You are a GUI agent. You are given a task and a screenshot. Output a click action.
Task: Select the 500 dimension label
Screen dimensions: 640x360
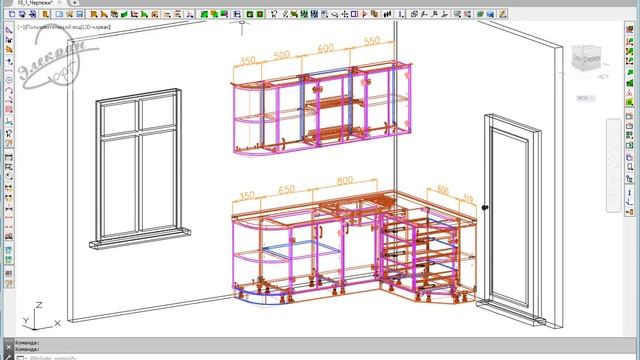point(281,55)
